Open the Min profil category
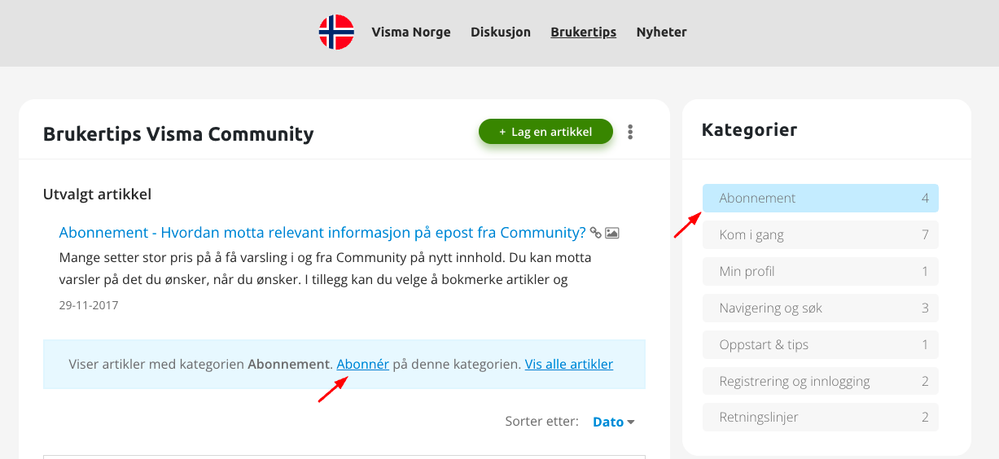 [821, 272]
